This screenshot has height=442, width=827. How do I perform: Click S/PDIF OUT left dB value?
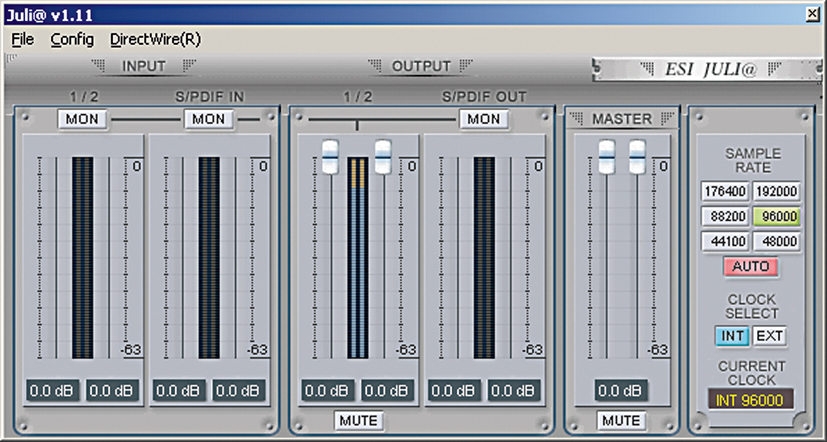click(x=454, y=391)
